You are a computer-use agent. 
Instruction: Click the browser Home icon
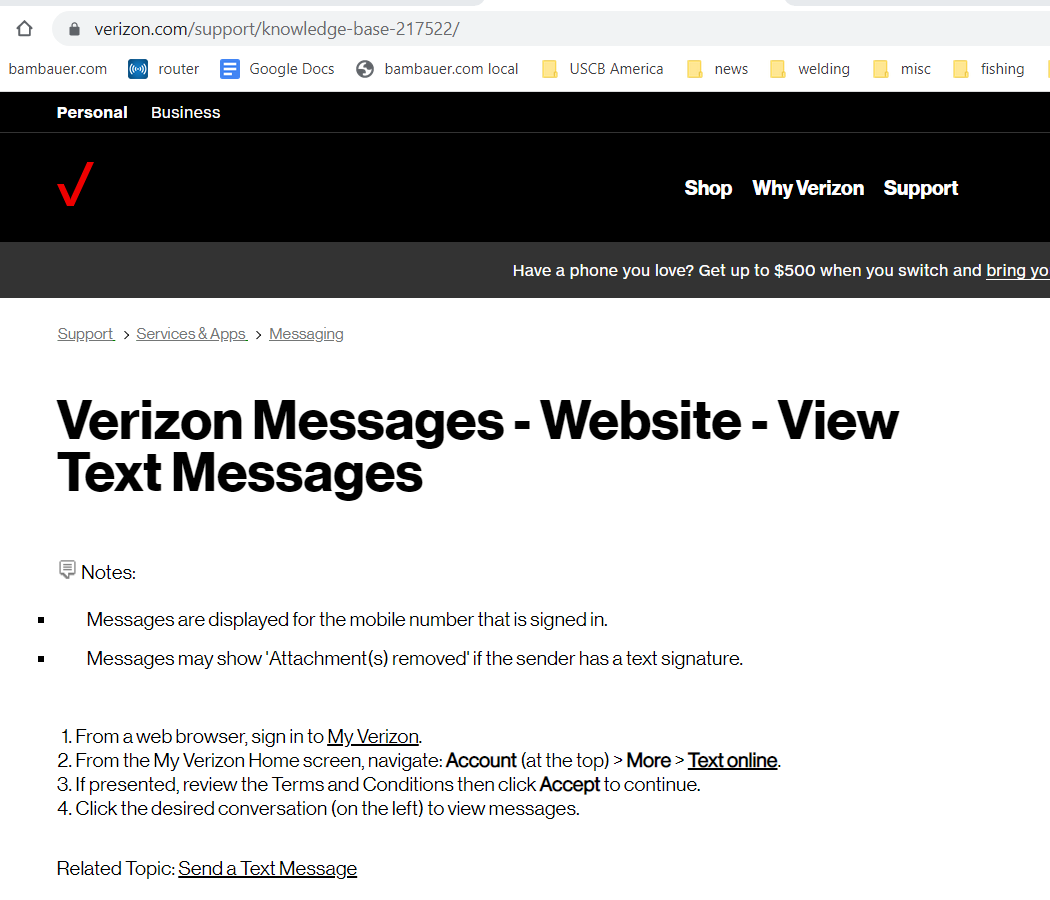point(25,29)
